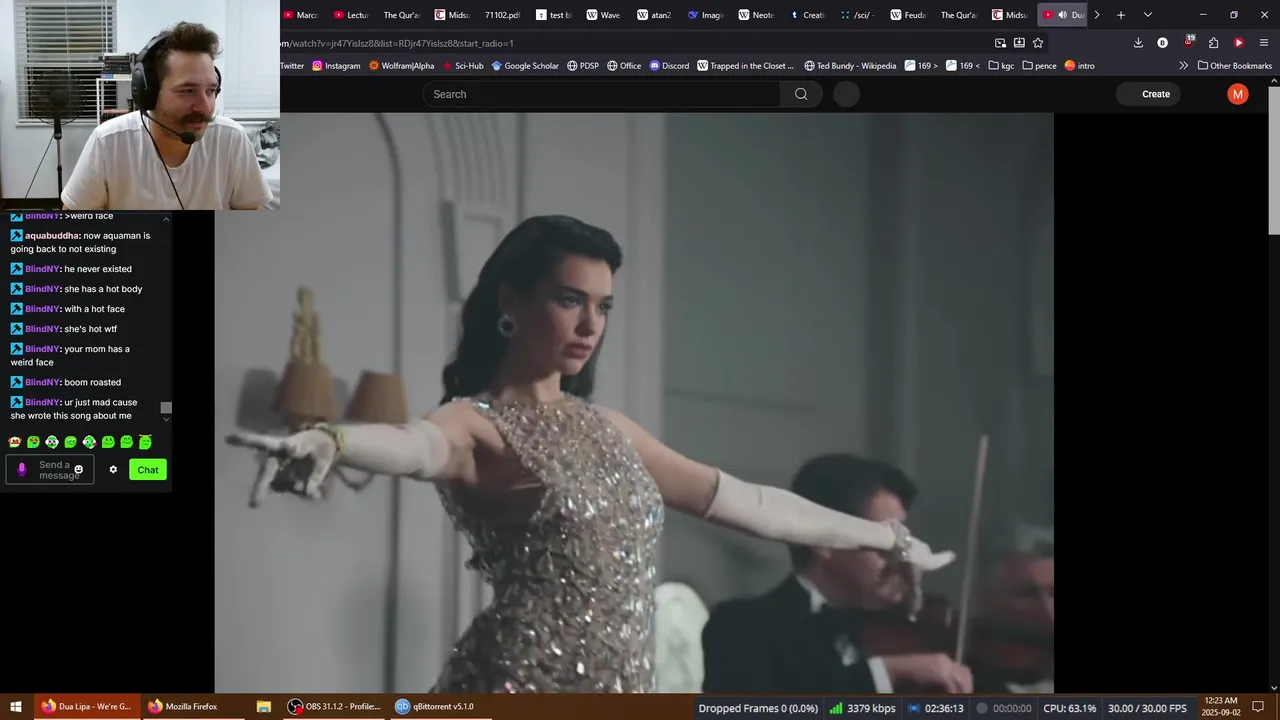Open the chat settings gear icon

pyautogui.click(x=113, y=469)
